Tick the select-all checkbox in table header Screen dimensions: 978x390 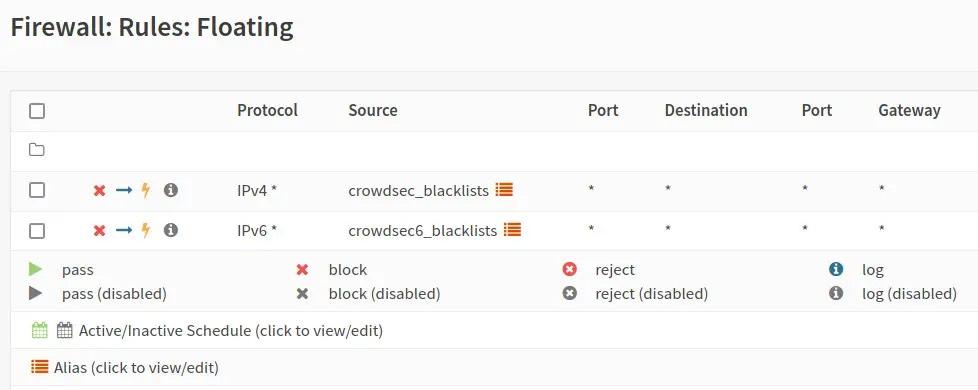[x=37, y=110]
